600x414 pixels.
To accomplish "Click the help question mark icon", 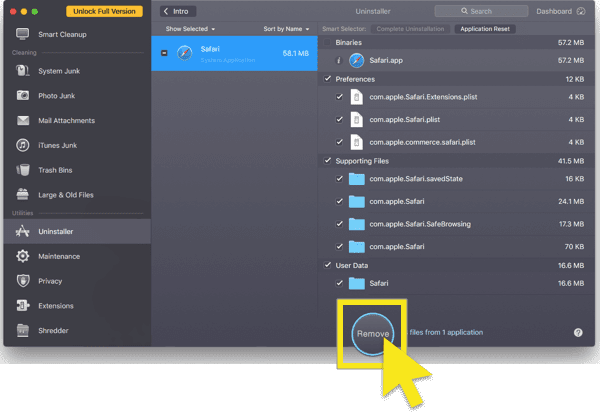I will coord(578,332).
